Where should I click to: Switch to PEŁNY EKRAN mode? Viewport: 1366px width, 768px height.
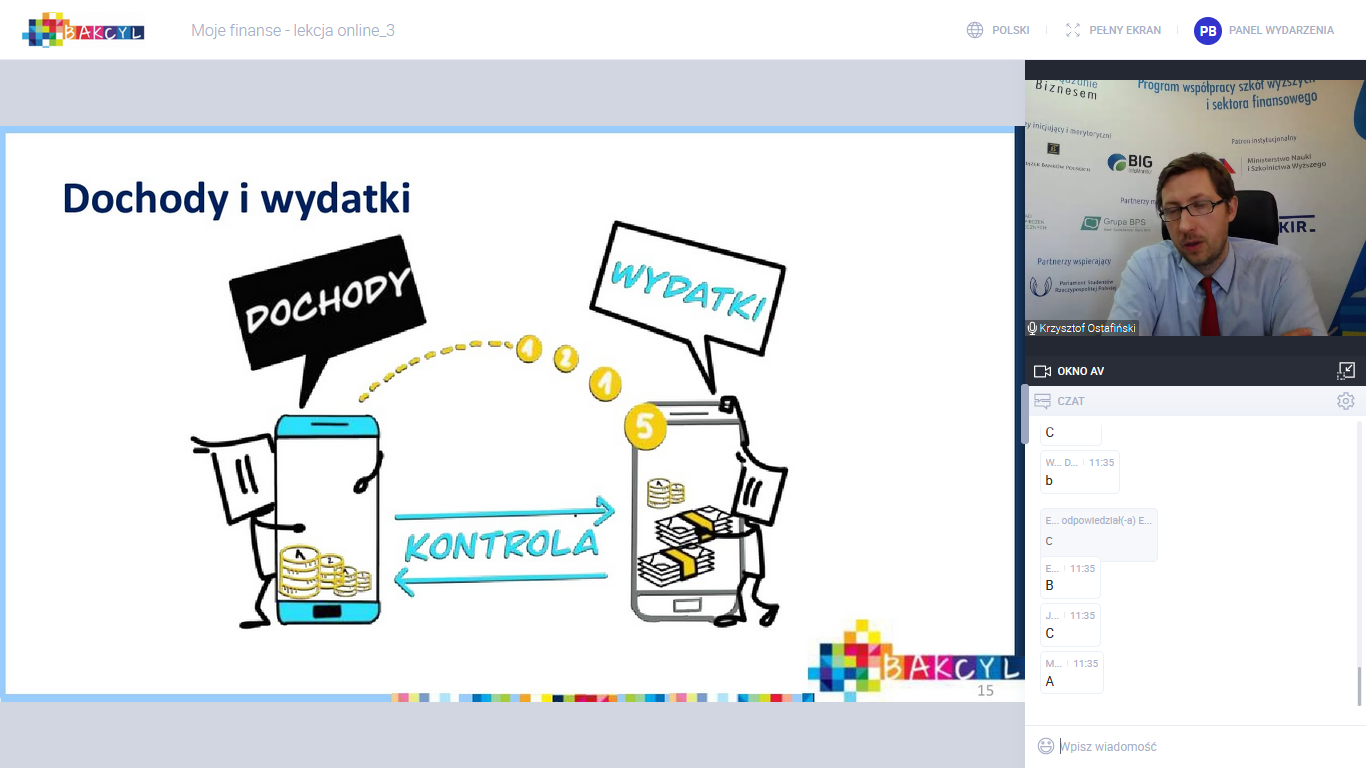pos(1125,30)
